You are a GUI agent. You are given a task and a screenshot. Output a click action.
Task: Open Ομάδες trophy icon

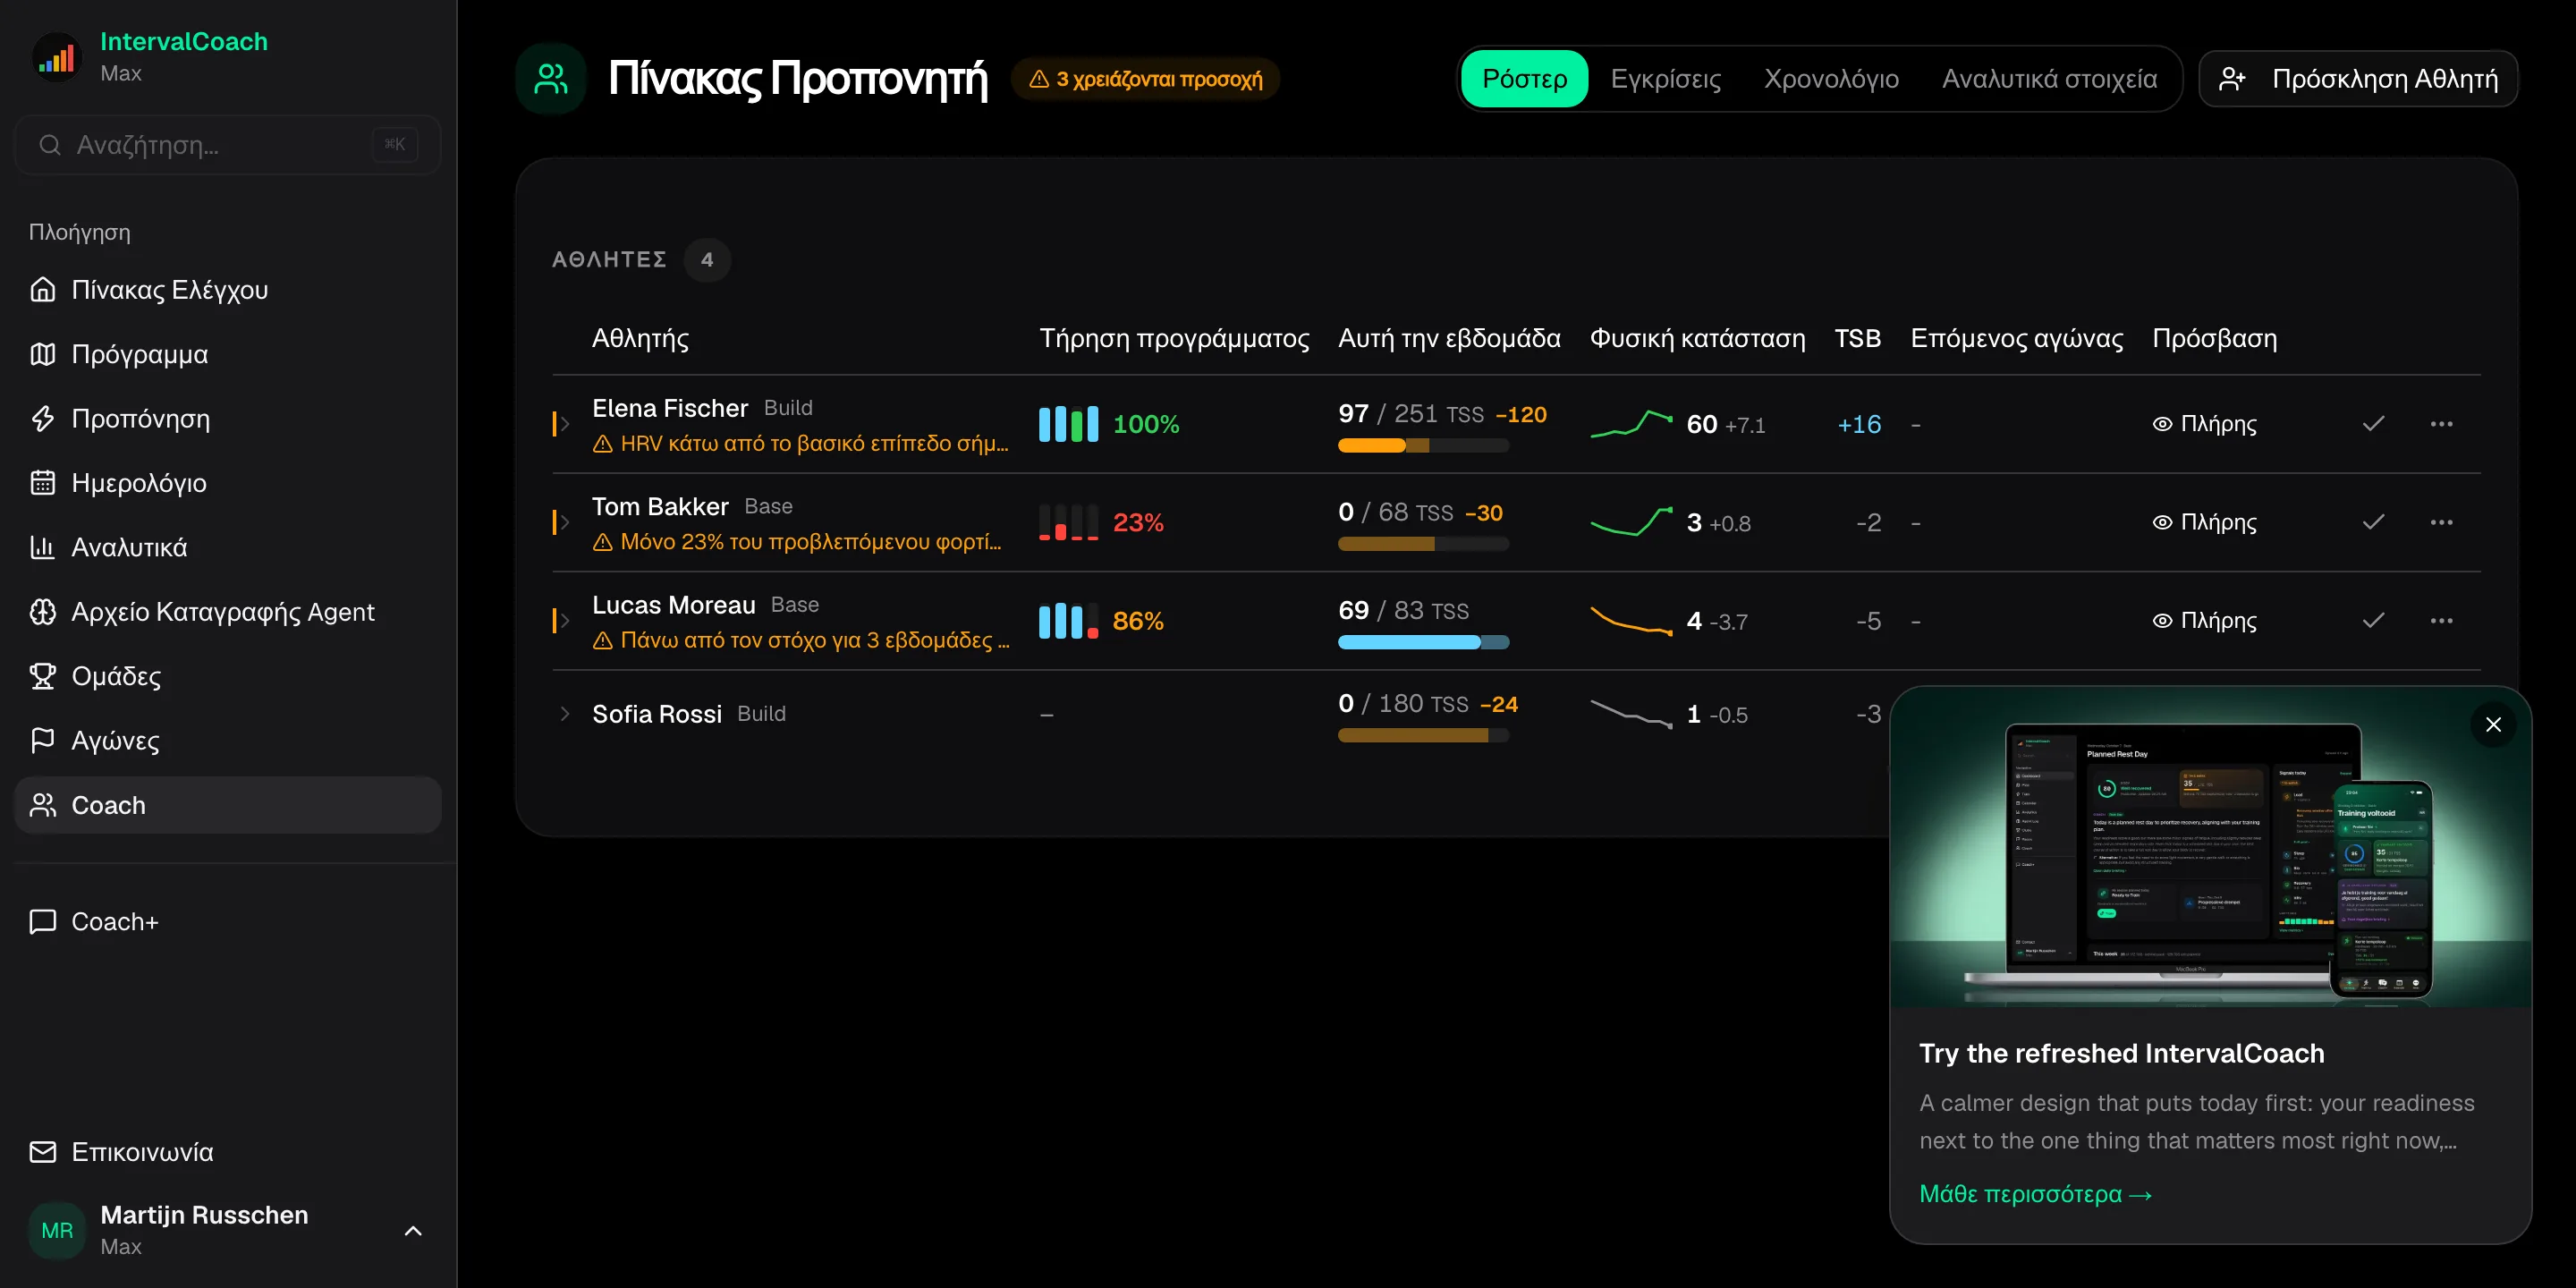pyautogui.click(x=43, y=676)
